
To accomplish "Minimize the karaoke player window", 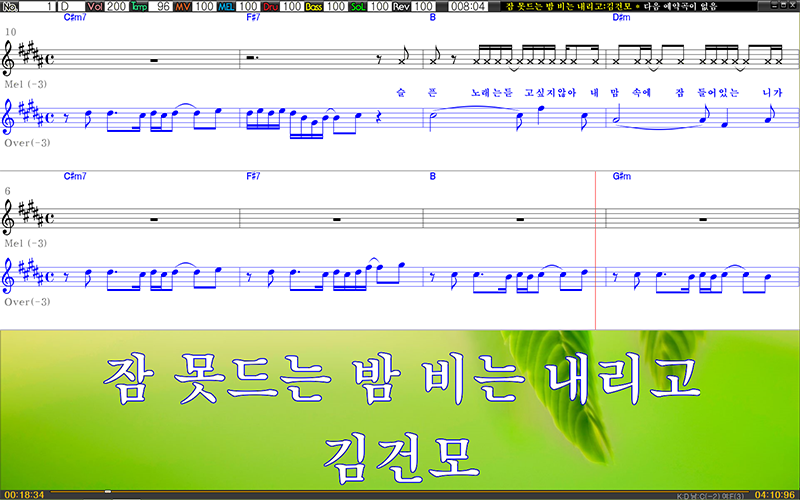I will [x=776, y=6].
